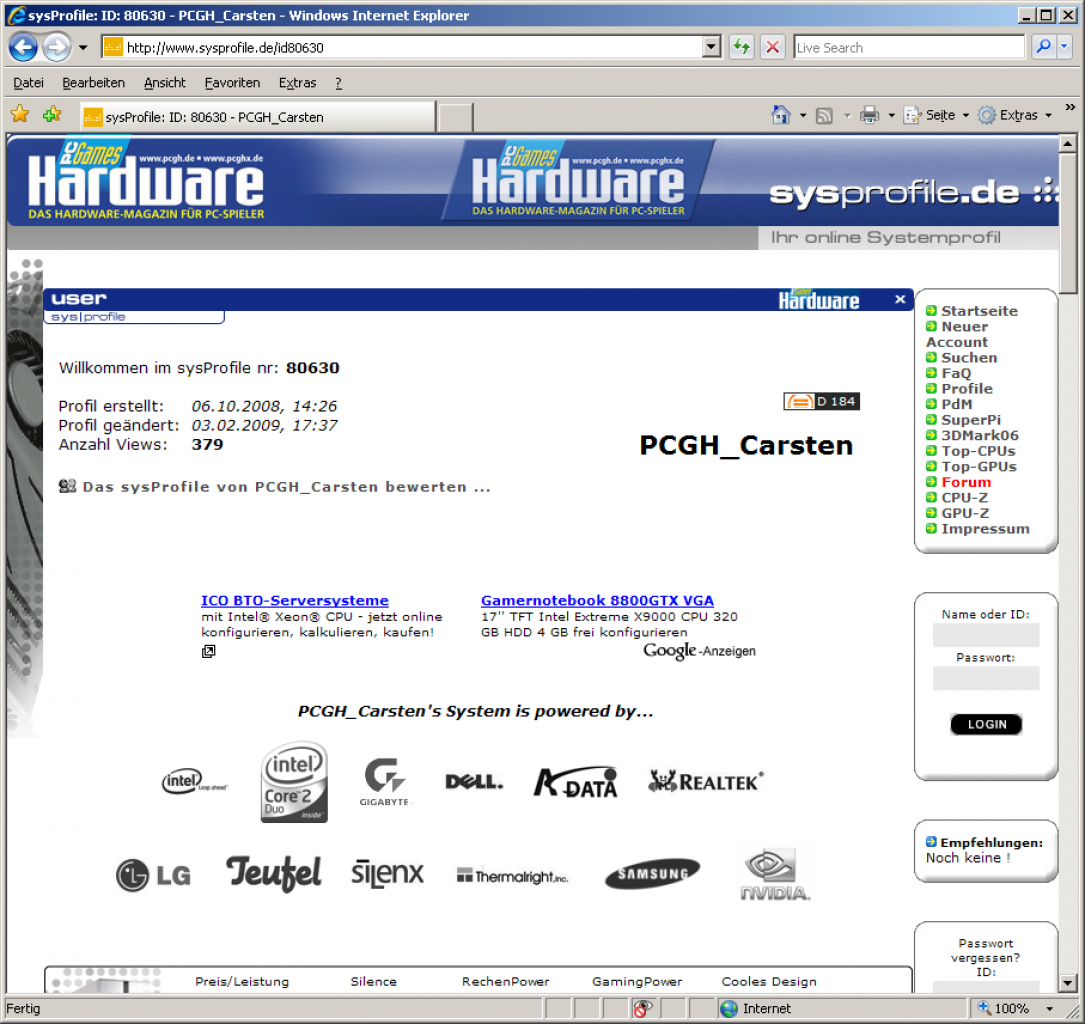Image resolution: width=1085 pixels, height=1024 pixels.
Task: Open the recent pages dropdown arrow
Action: [x=83, y=48]
